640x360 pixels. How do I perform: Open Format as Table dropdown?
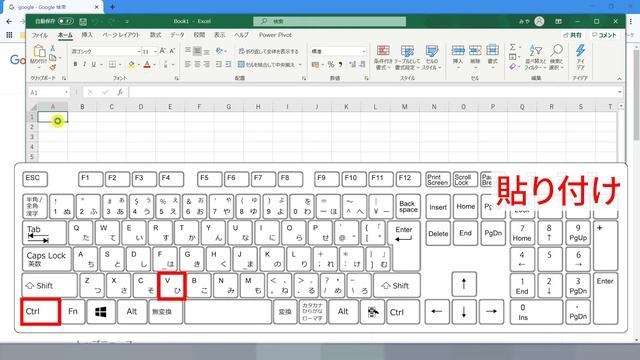pos(407,57)
